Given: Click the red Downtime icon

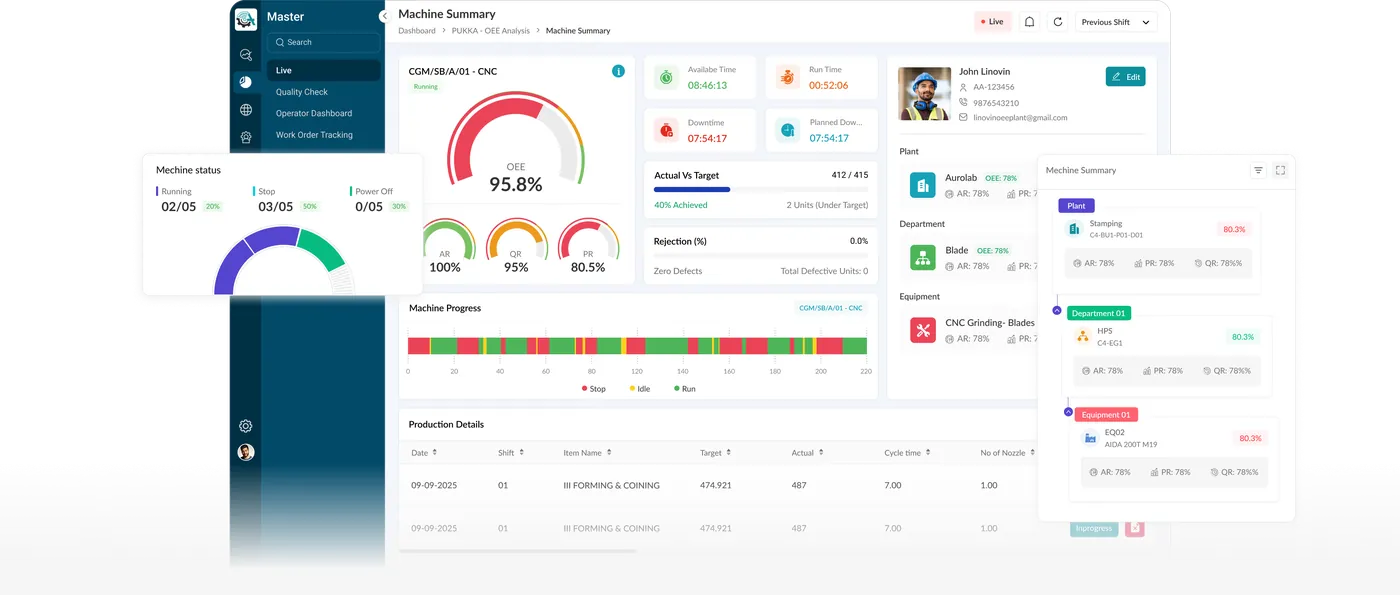Looking at the screenshot, I should (666, 130).
